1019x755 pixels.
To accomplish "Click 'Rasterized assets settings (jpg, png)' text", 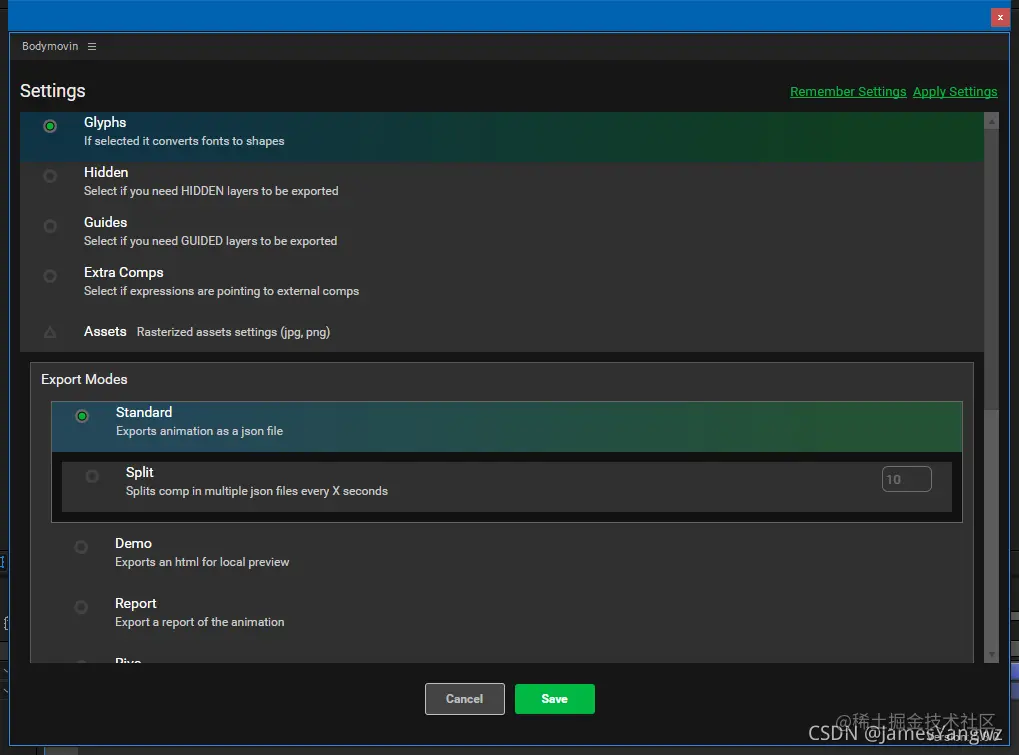I will point(233,333).
